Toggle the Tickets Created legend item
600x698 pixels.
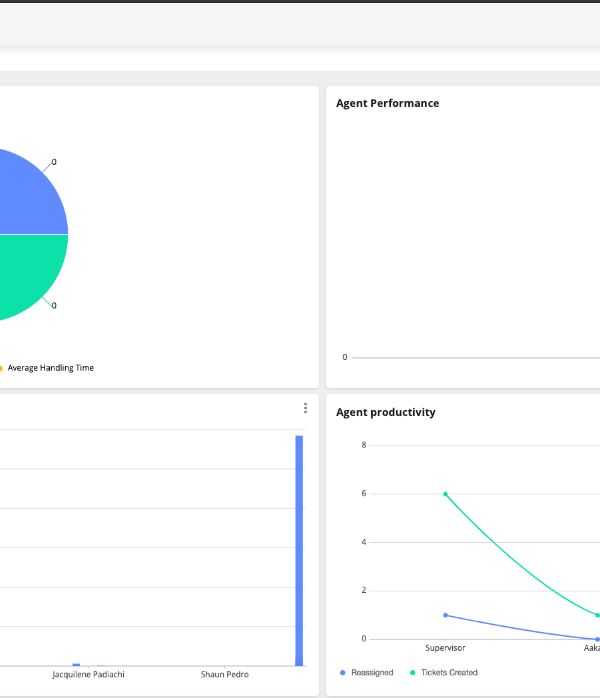coord(444,673)
